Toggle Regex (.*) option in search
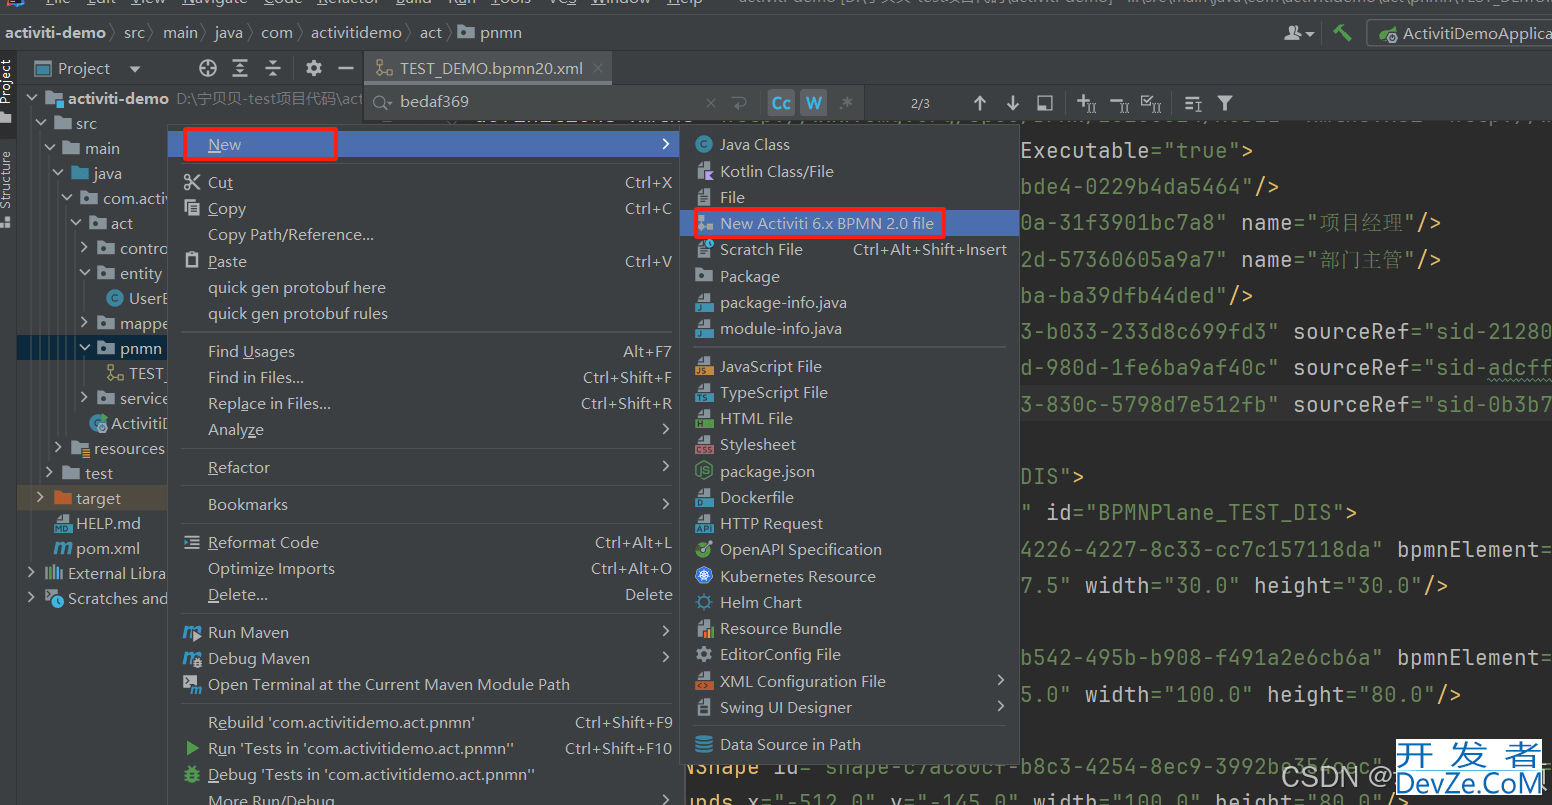1552x805 pixels. pyautogui.click(x=846, y=102)
